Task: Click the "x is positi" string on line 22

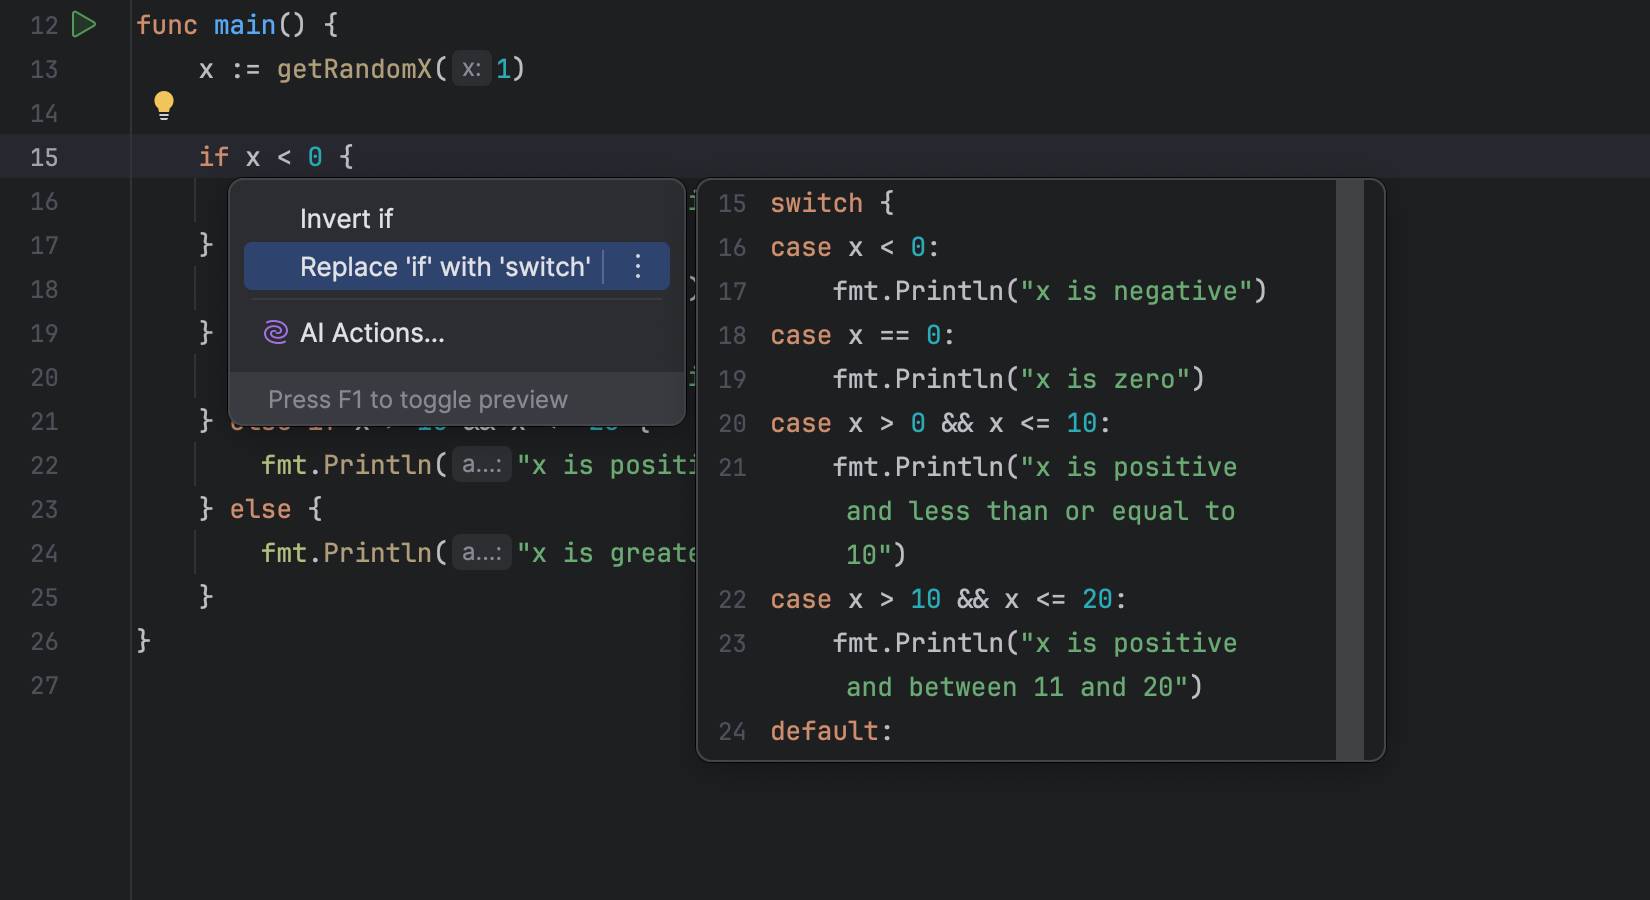Action: click(606, 464)
